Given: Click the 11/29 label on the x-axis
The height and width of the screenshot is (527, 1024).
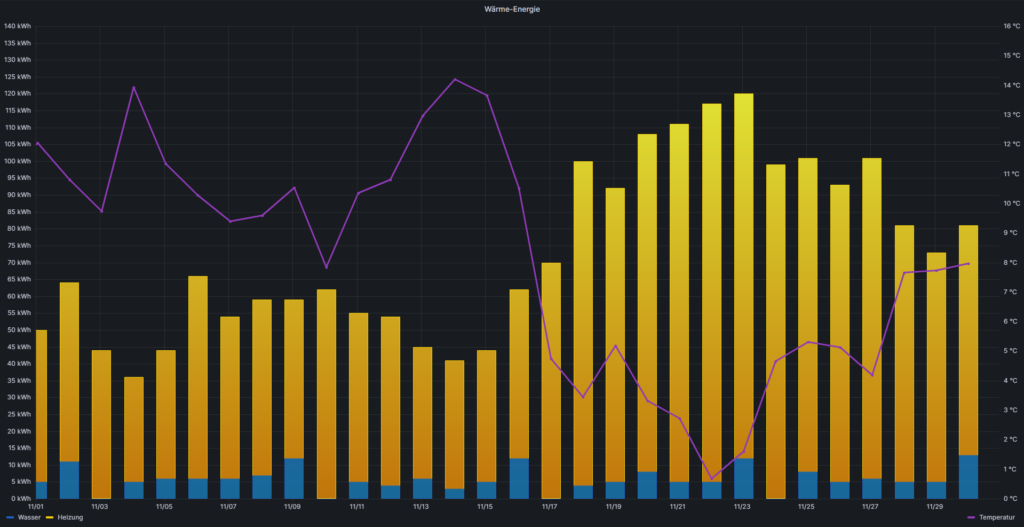Looking at the screenshot, I should (934, 507).
